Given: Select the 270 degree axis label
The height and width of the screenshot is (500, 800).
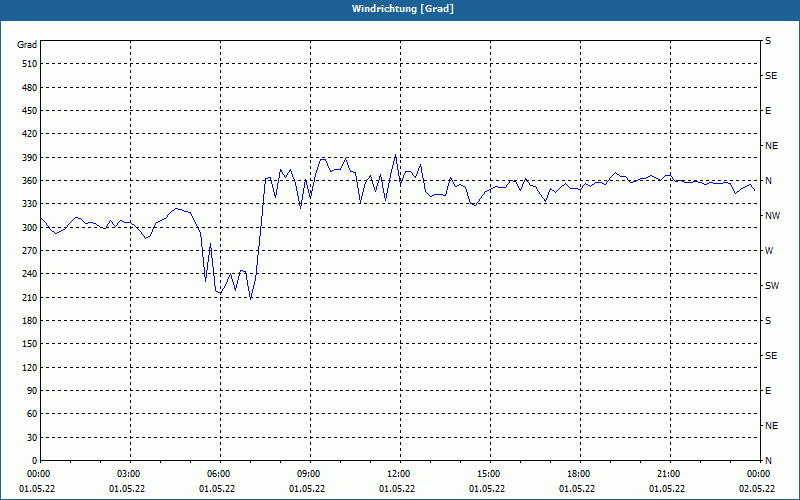Looking at the screenshot, I should click(x=29, y=251).
